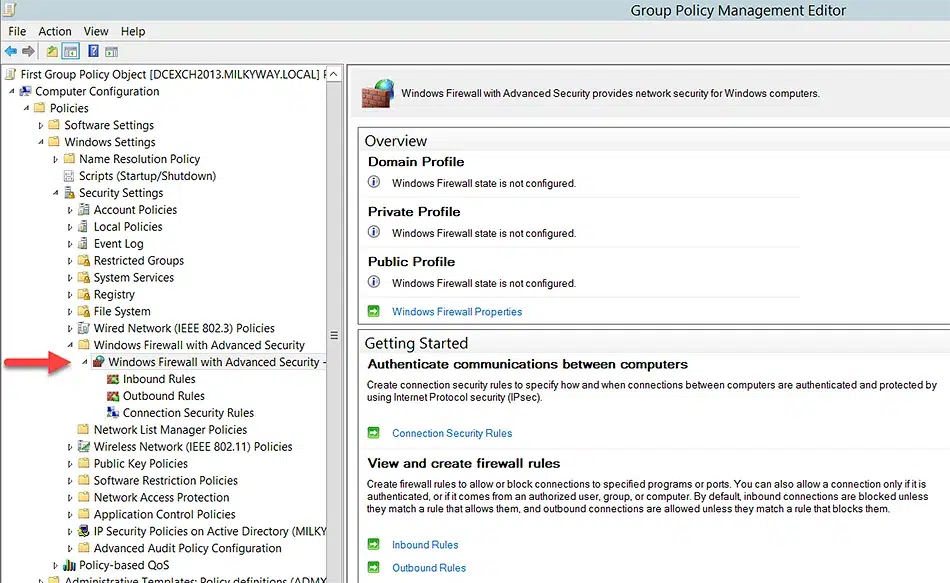Click the Forward arrow toolbar icon
This screenshot has width=950, height=583.
(28, 52)
